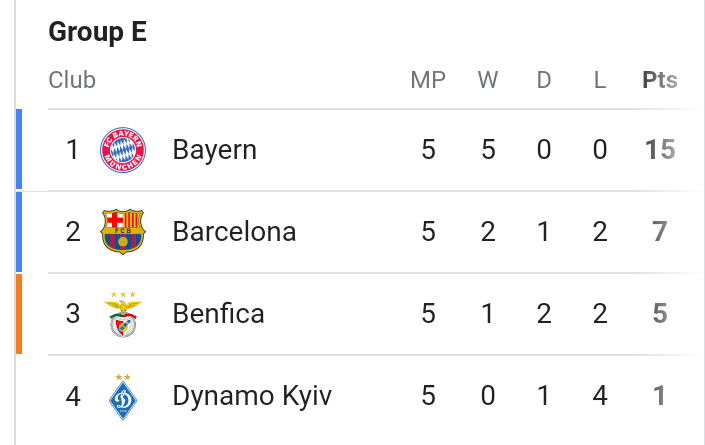705x445 pixels.
Task: Click the orange qualification bar beside Benfica
Action: point(19,314)
